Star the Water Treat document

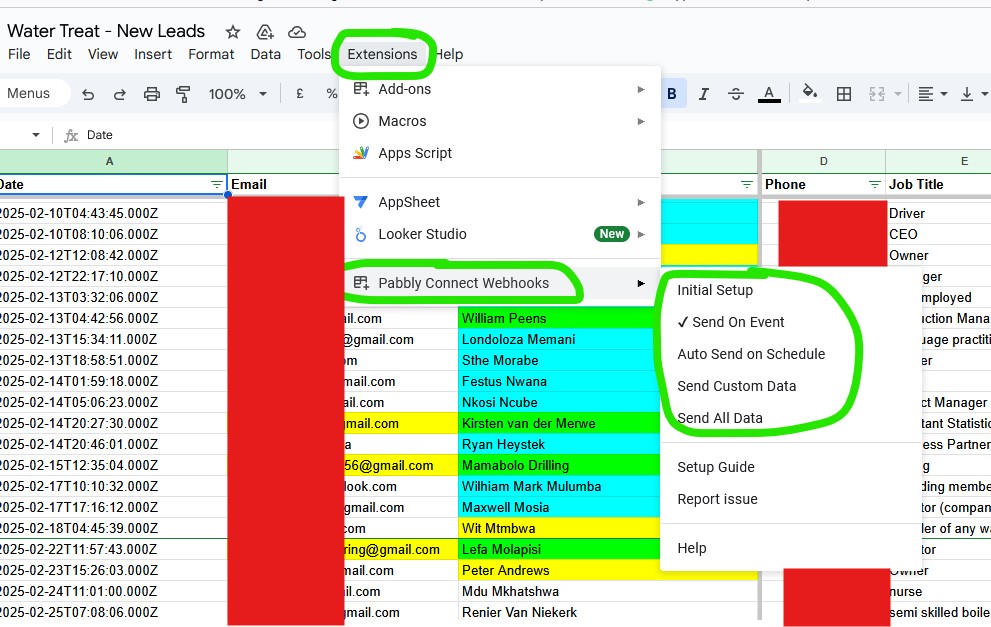coord(233,32)
